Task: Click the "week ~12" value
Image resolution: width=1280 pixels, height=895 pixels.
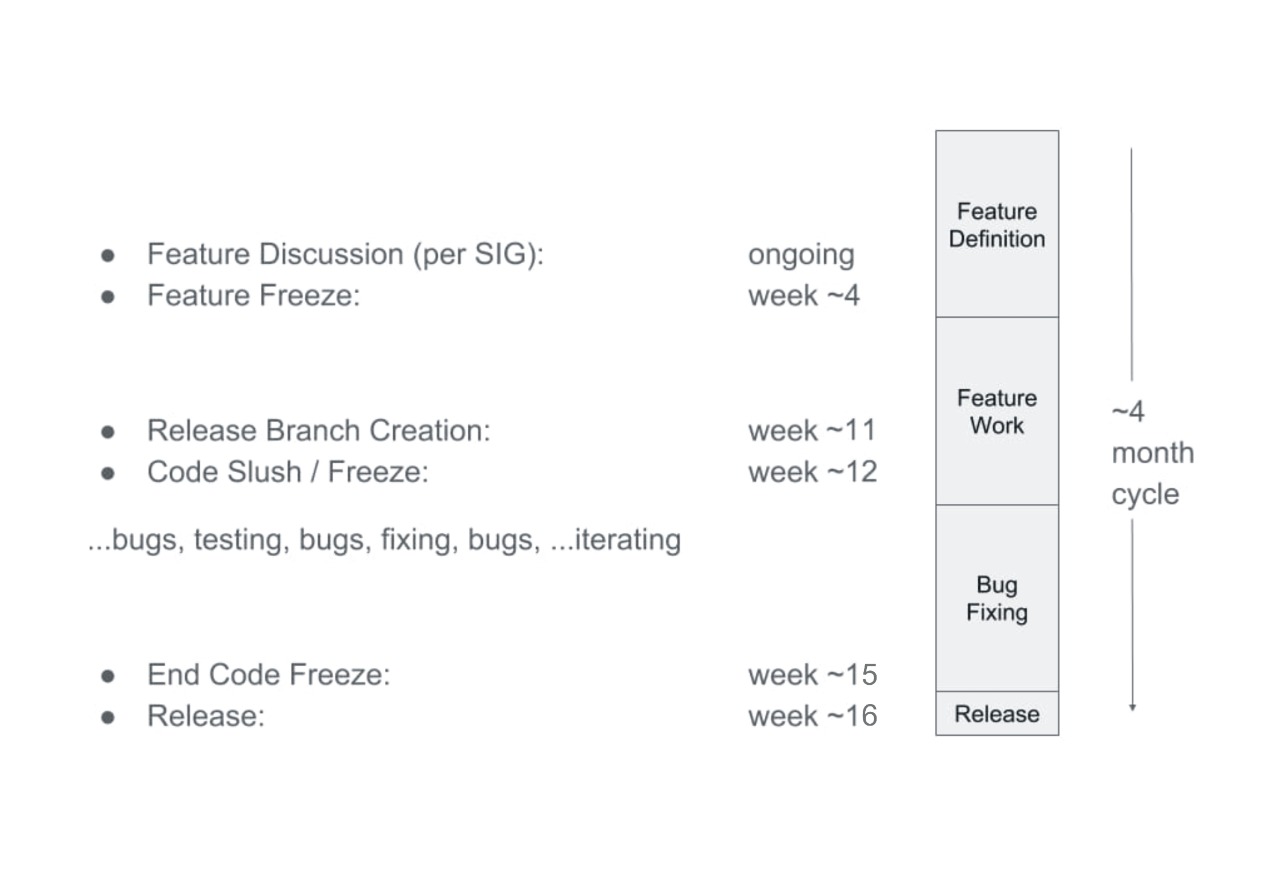Action: 812,472
